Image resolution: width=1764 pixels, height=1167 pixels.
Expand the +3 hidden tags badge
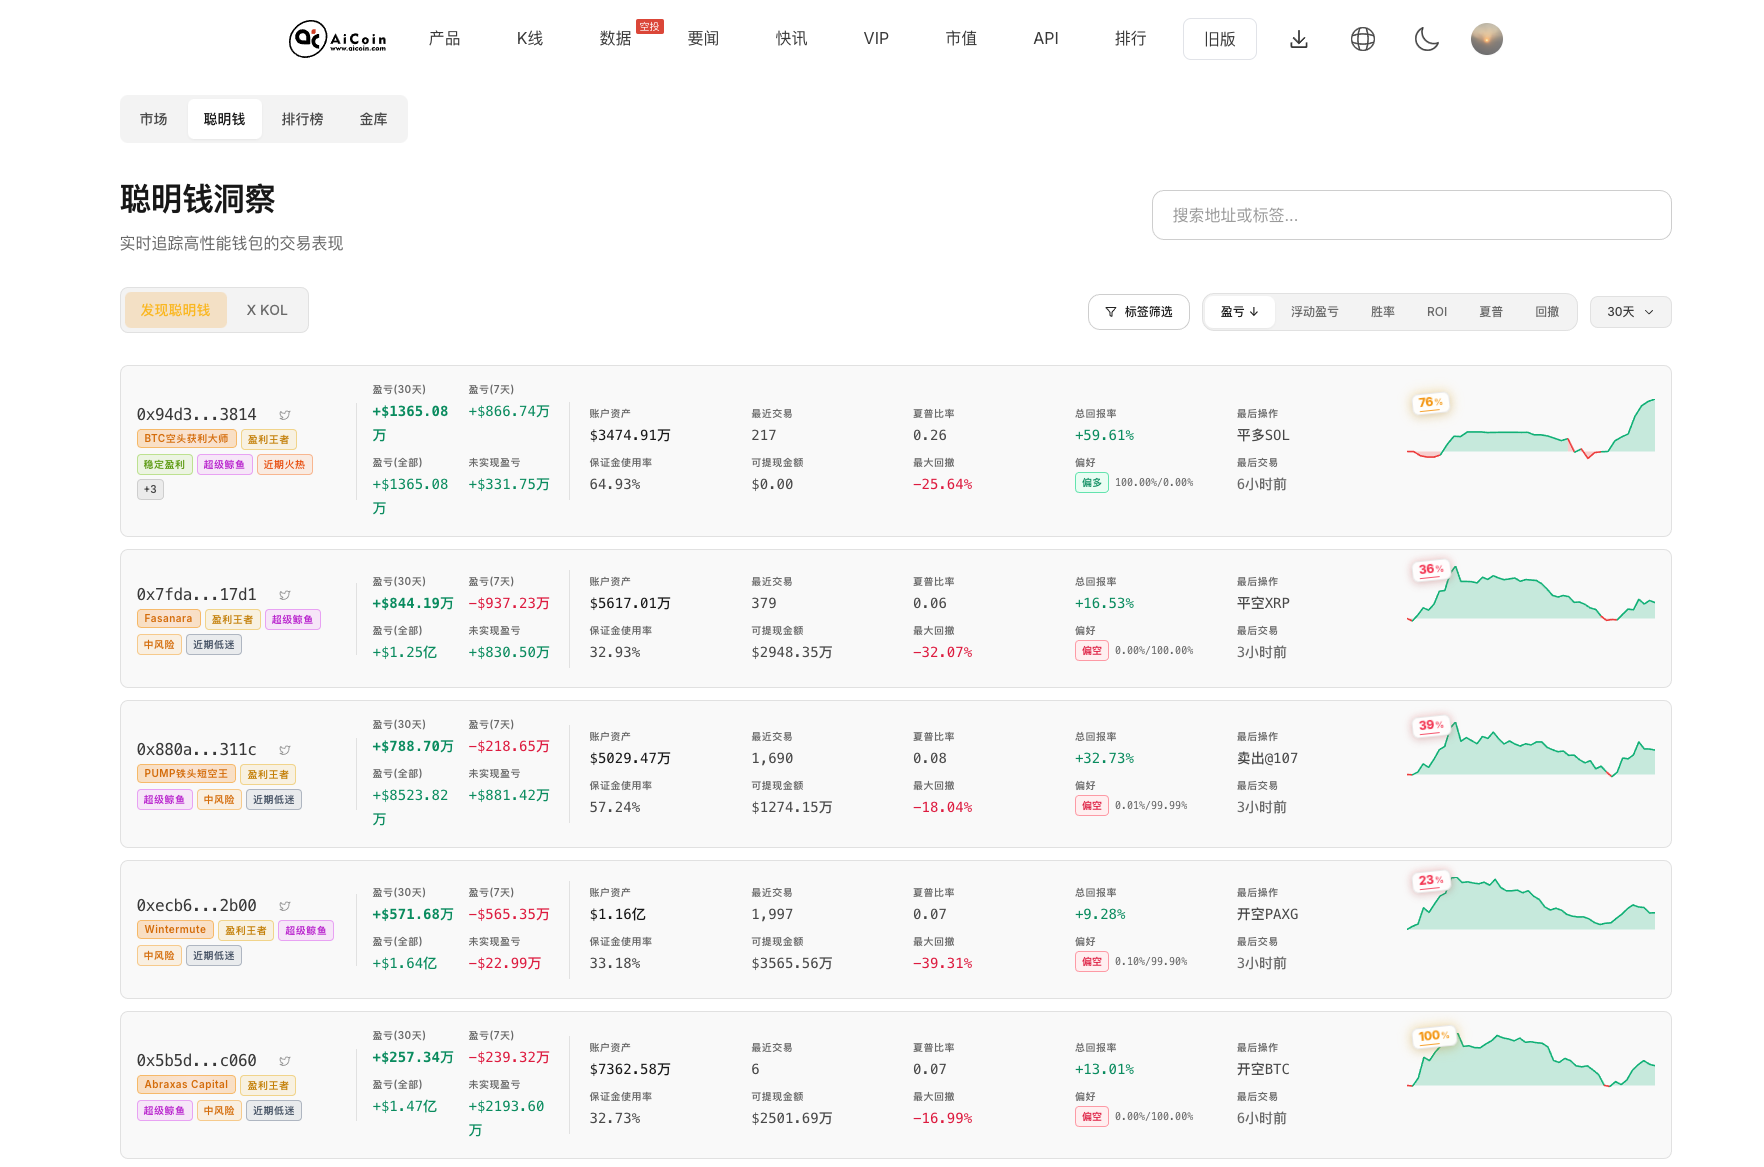(x=150, y=489)
